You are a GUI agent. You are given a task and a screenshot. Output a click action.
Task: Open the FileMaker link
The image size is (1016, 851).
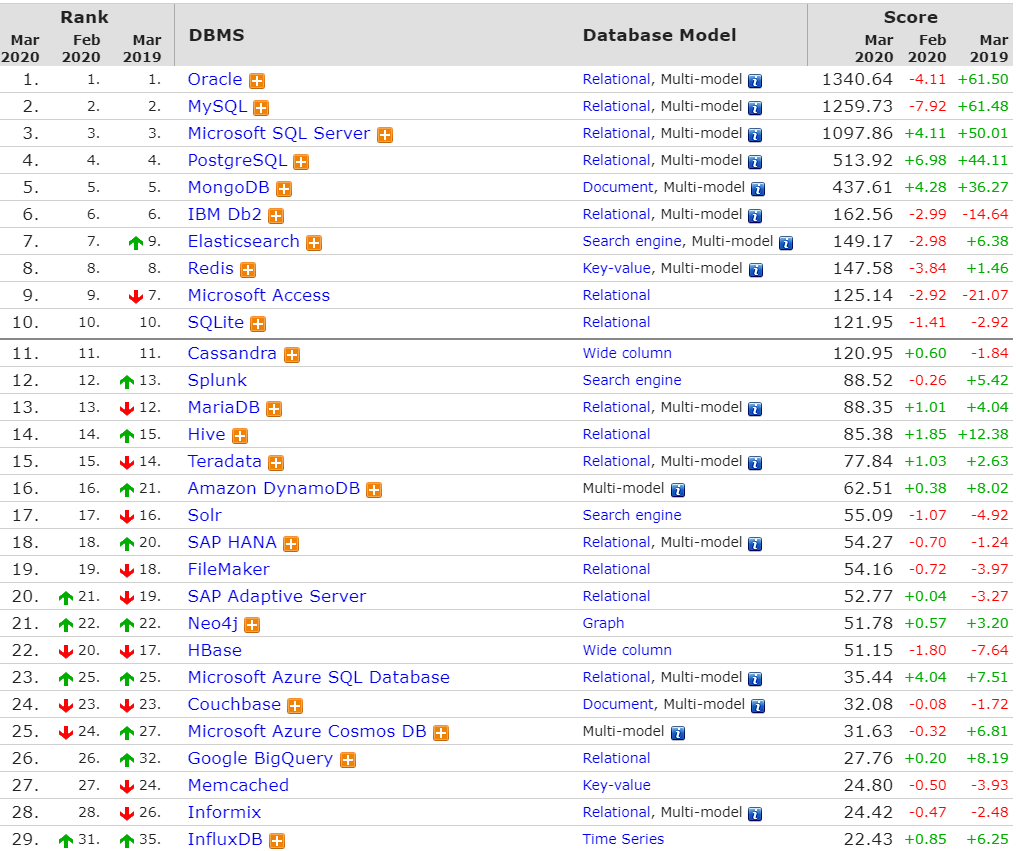click(x=228, y=569)
